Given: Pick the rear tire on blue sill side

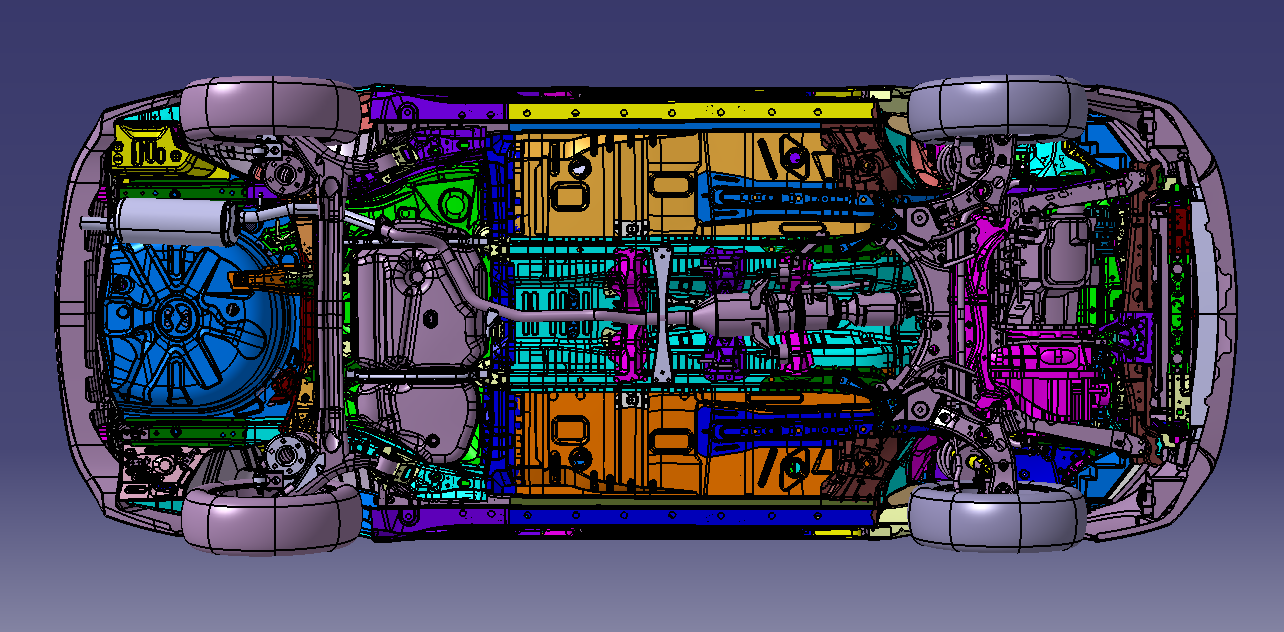Looking at the screenshot, I should (270, 518).
